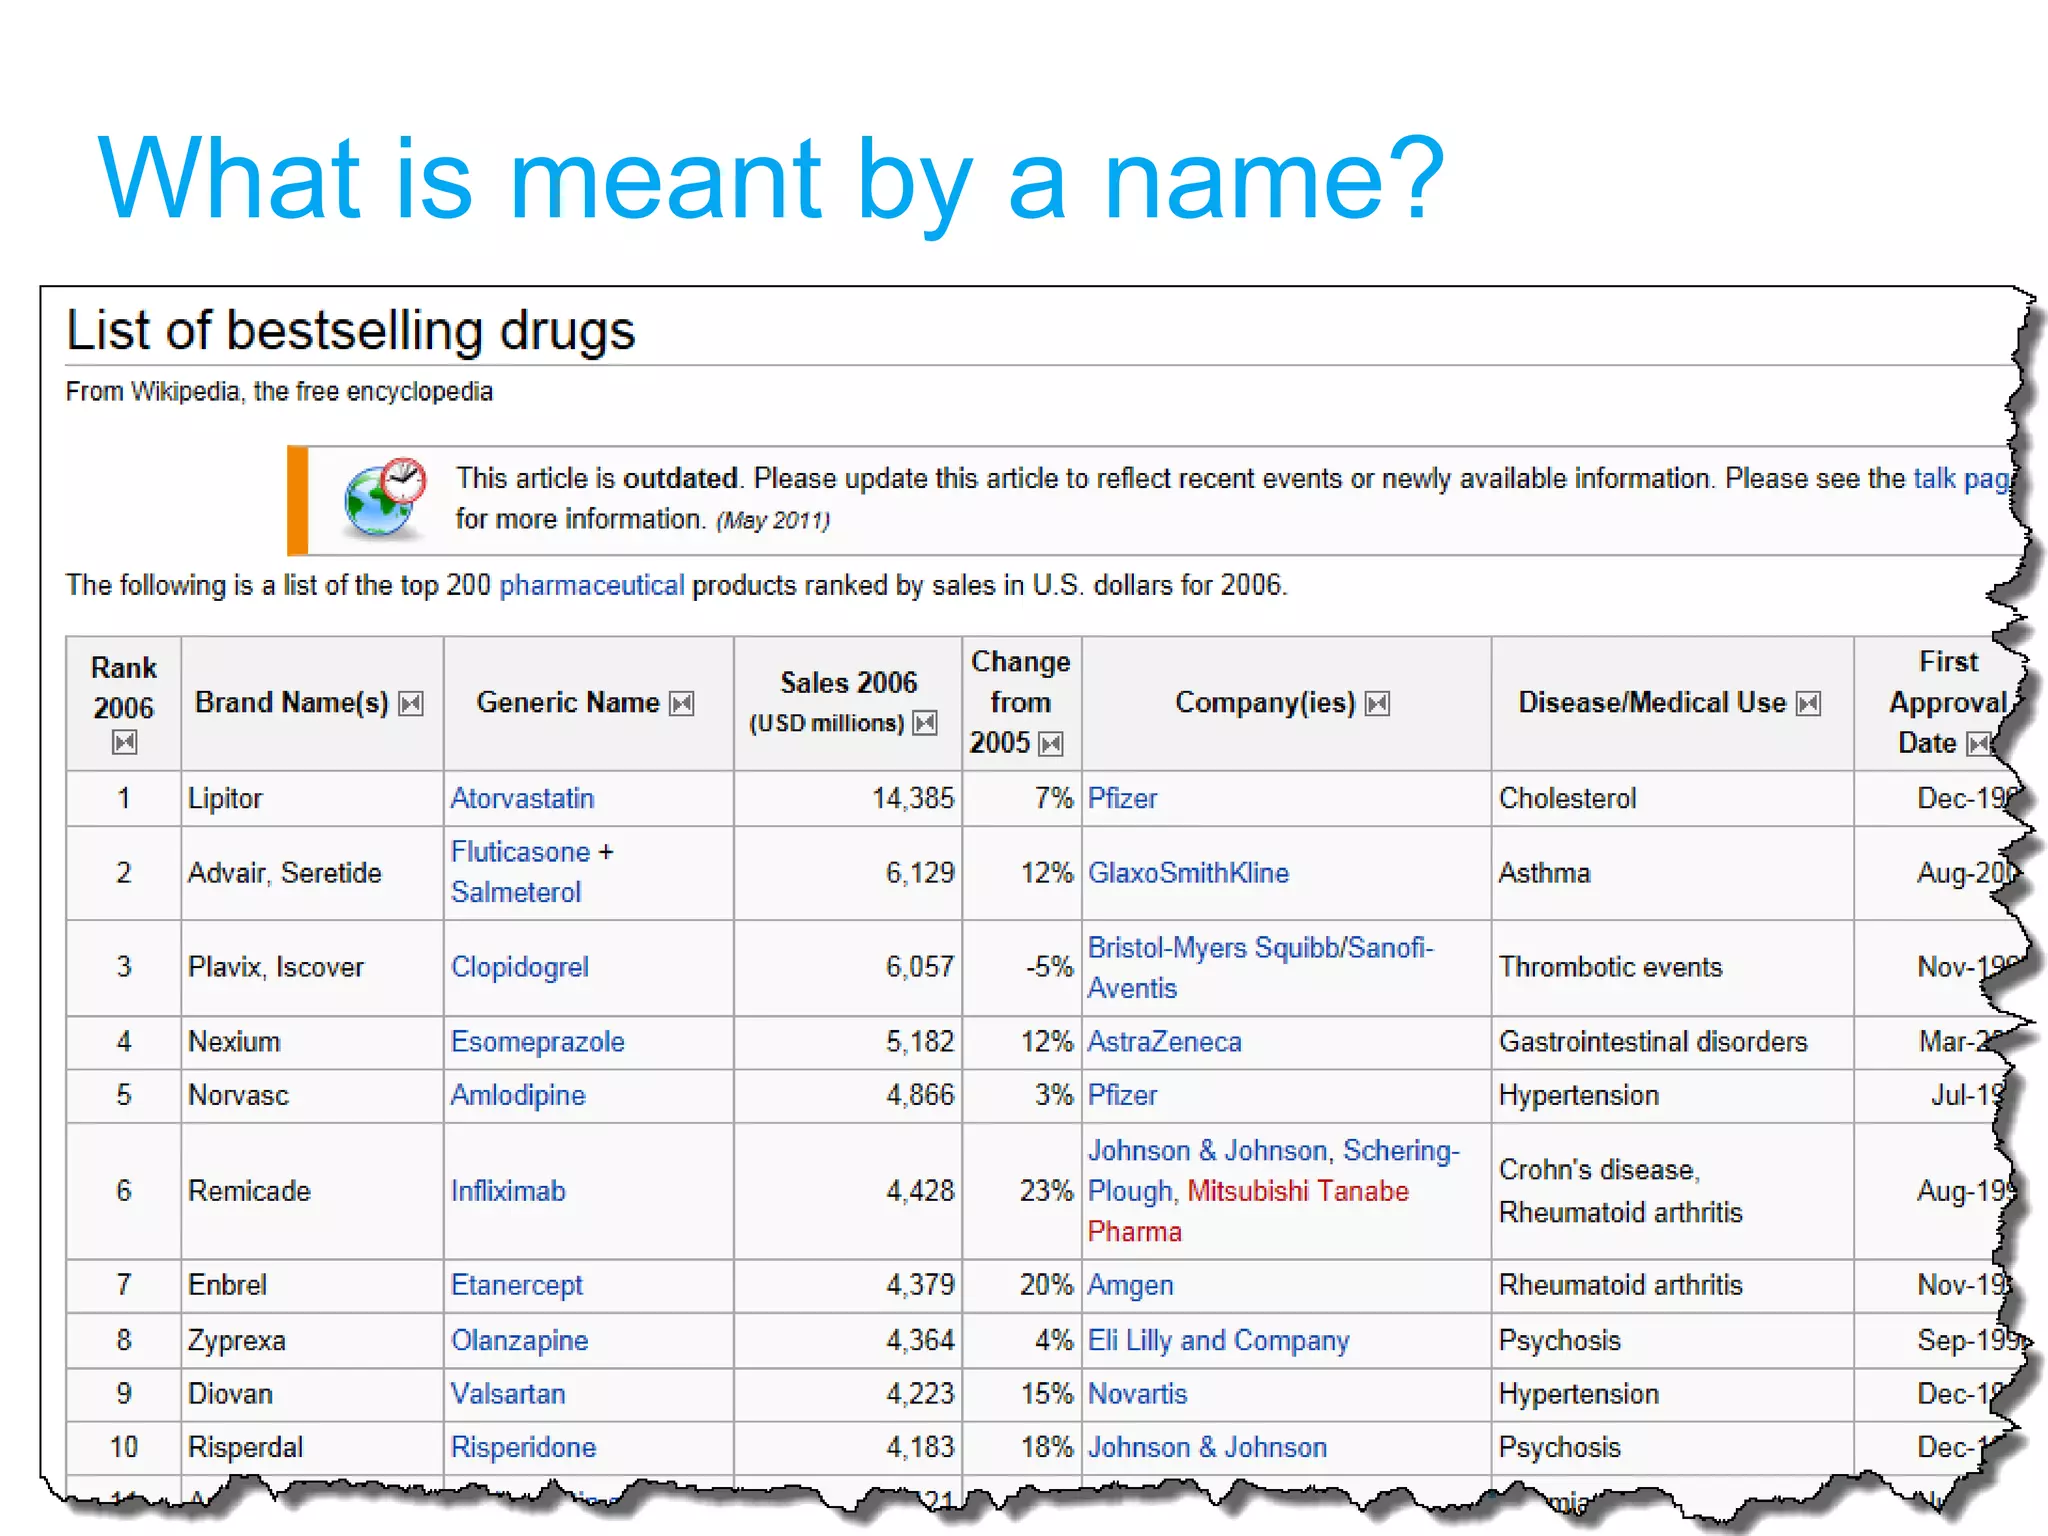Select the Nexium brand cell
Screen dimensions: 2048x1536
point(312,1042)
